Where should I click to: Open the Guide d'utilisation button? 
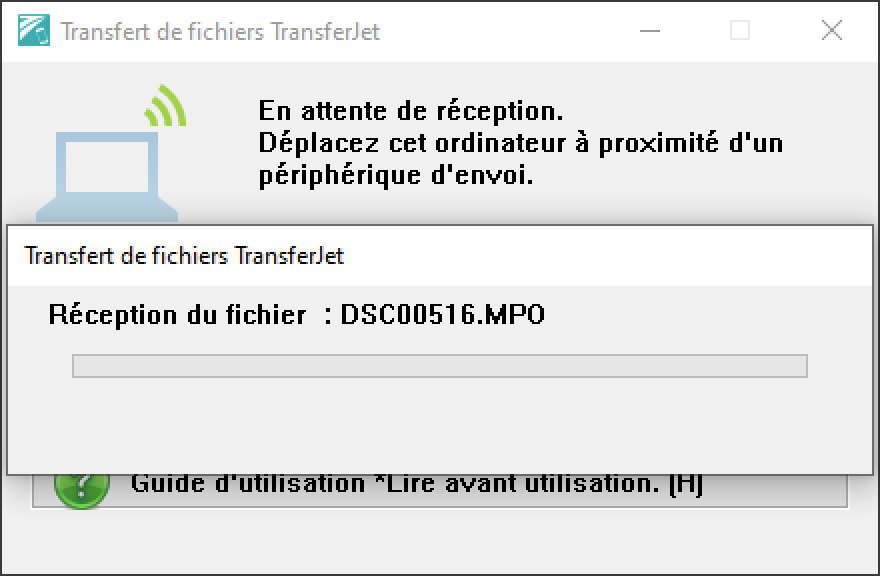coord(439,491)
